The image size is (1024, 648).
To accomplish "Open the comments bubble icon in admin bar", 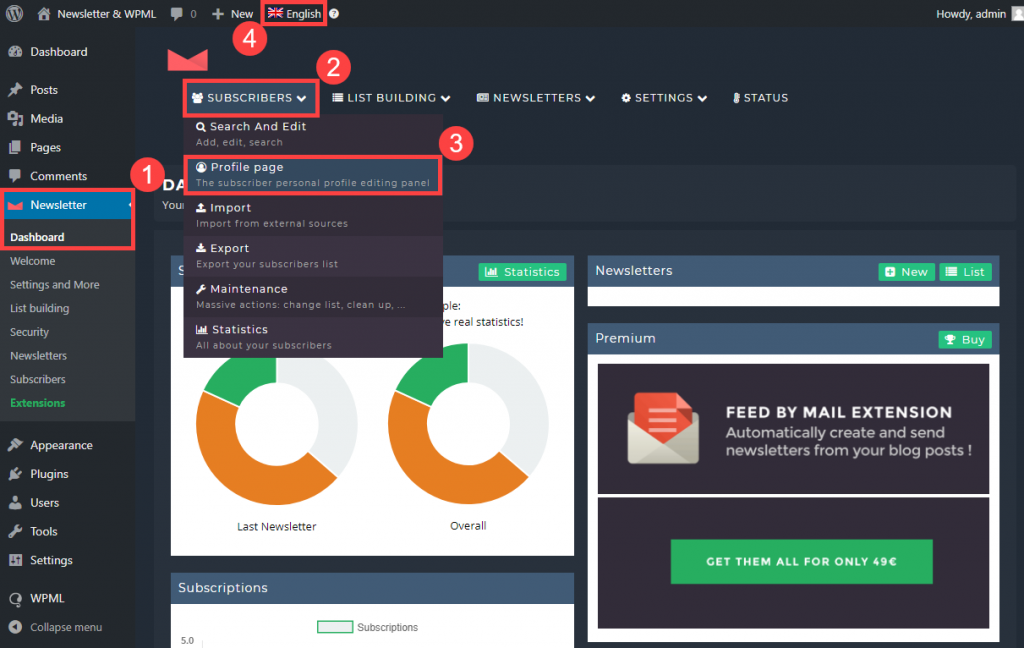I will (176, 14).
